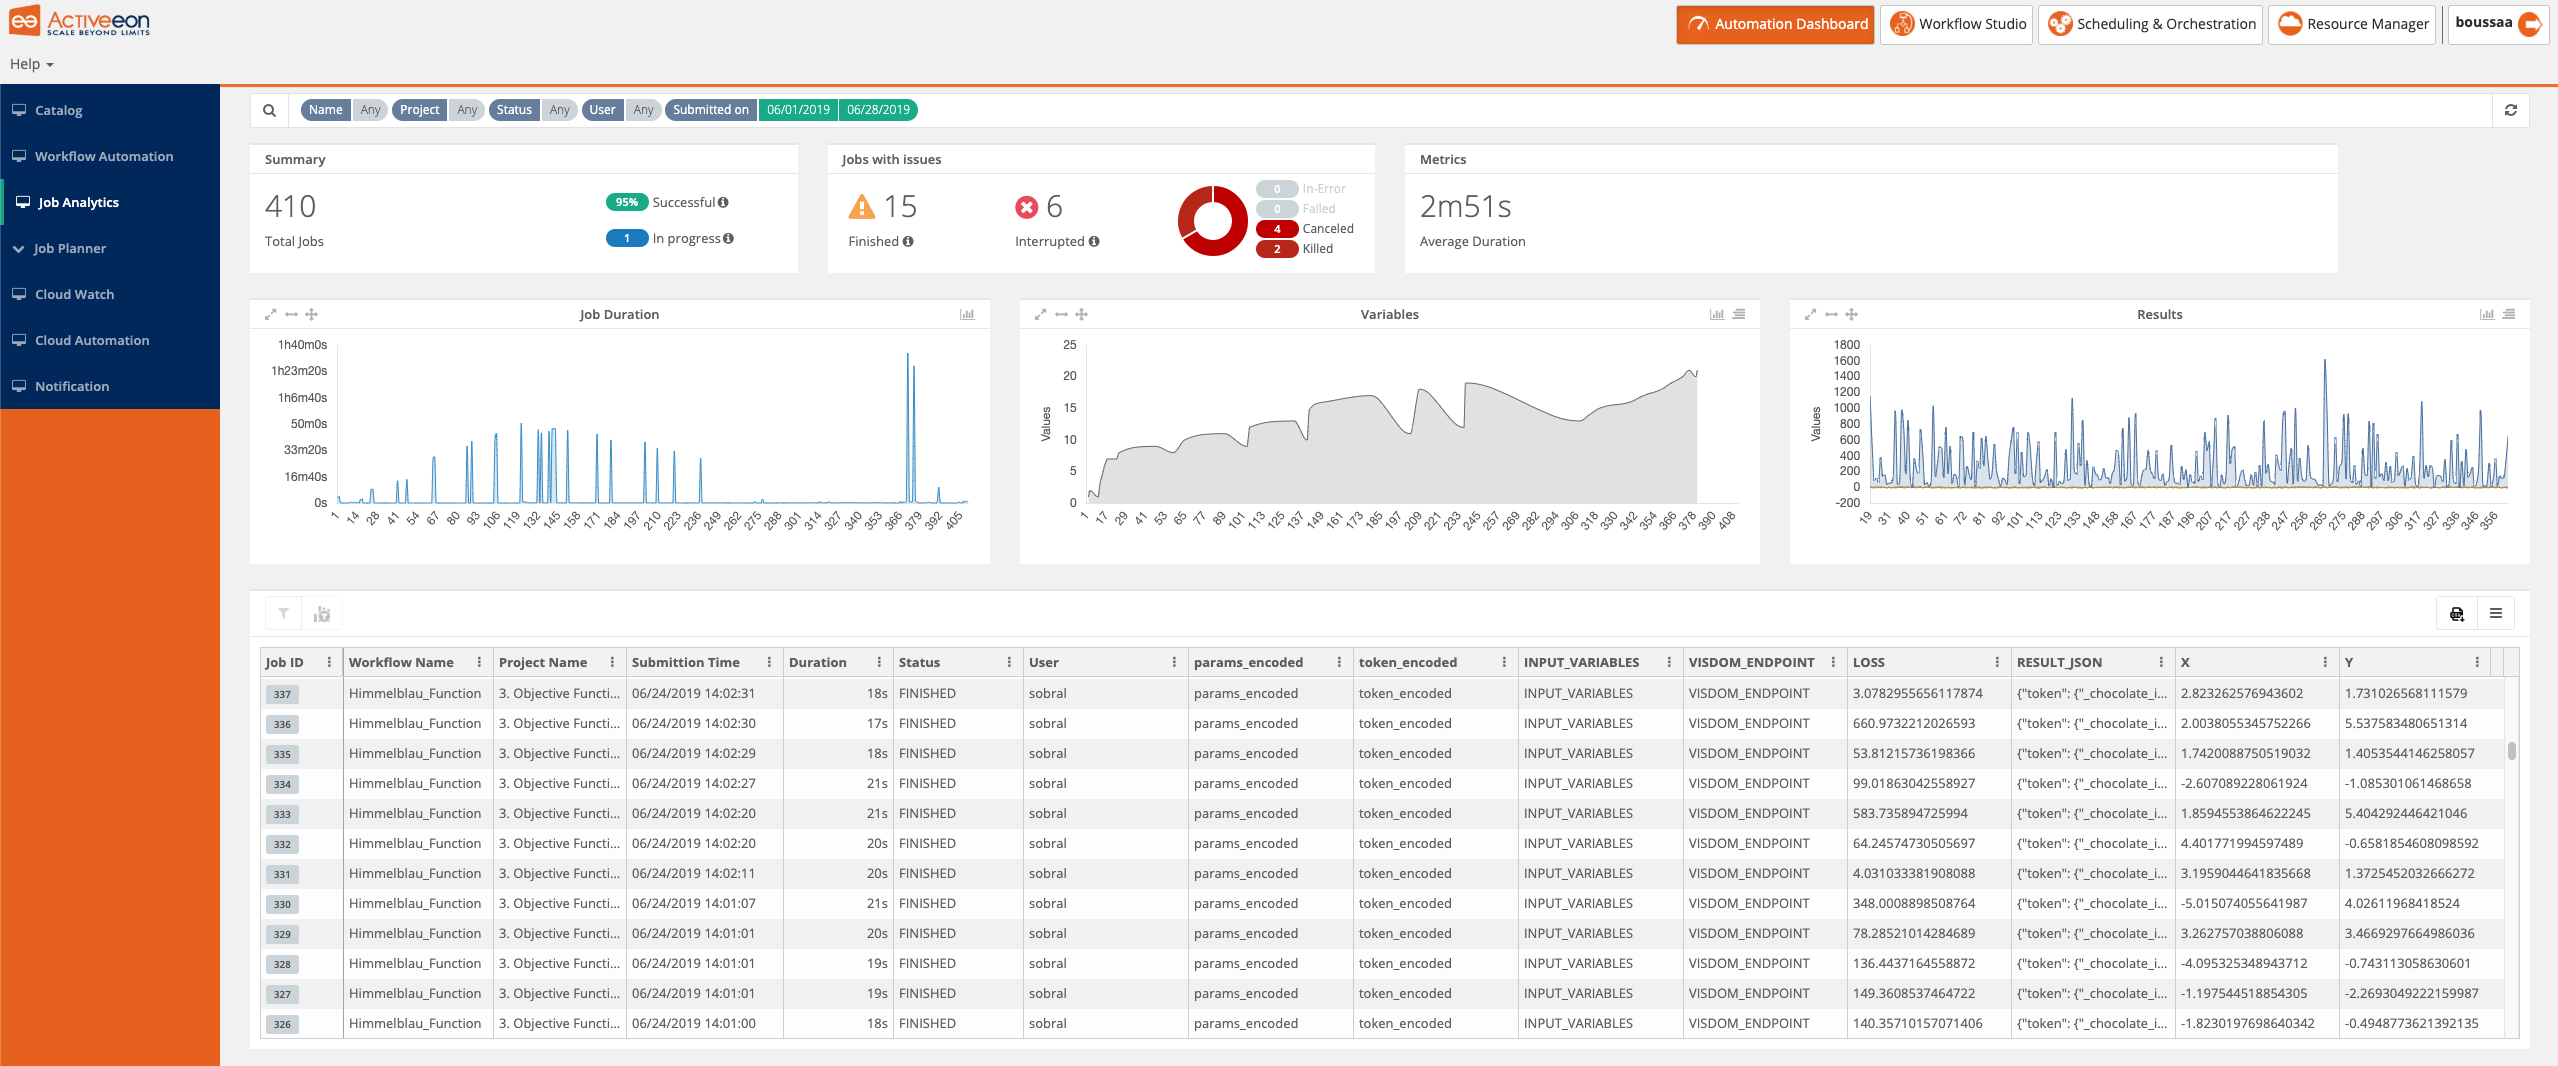Click the Name filter Any value
Screen dimensions: 2558x1066
click(x=370, y=110)
